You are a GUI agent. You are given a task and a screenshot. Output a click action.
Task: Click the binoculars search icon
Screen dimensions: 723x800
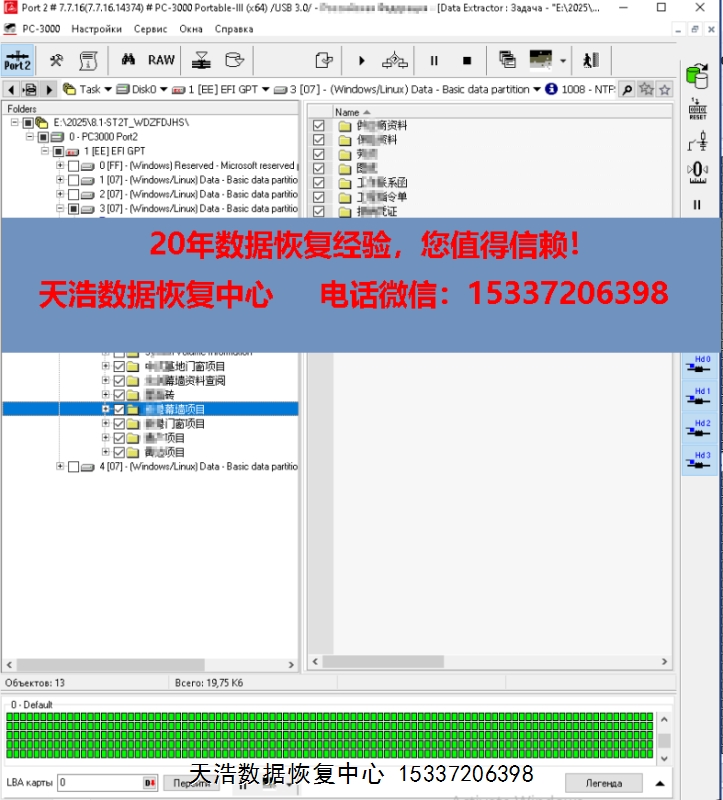click(x=129, y=60)
